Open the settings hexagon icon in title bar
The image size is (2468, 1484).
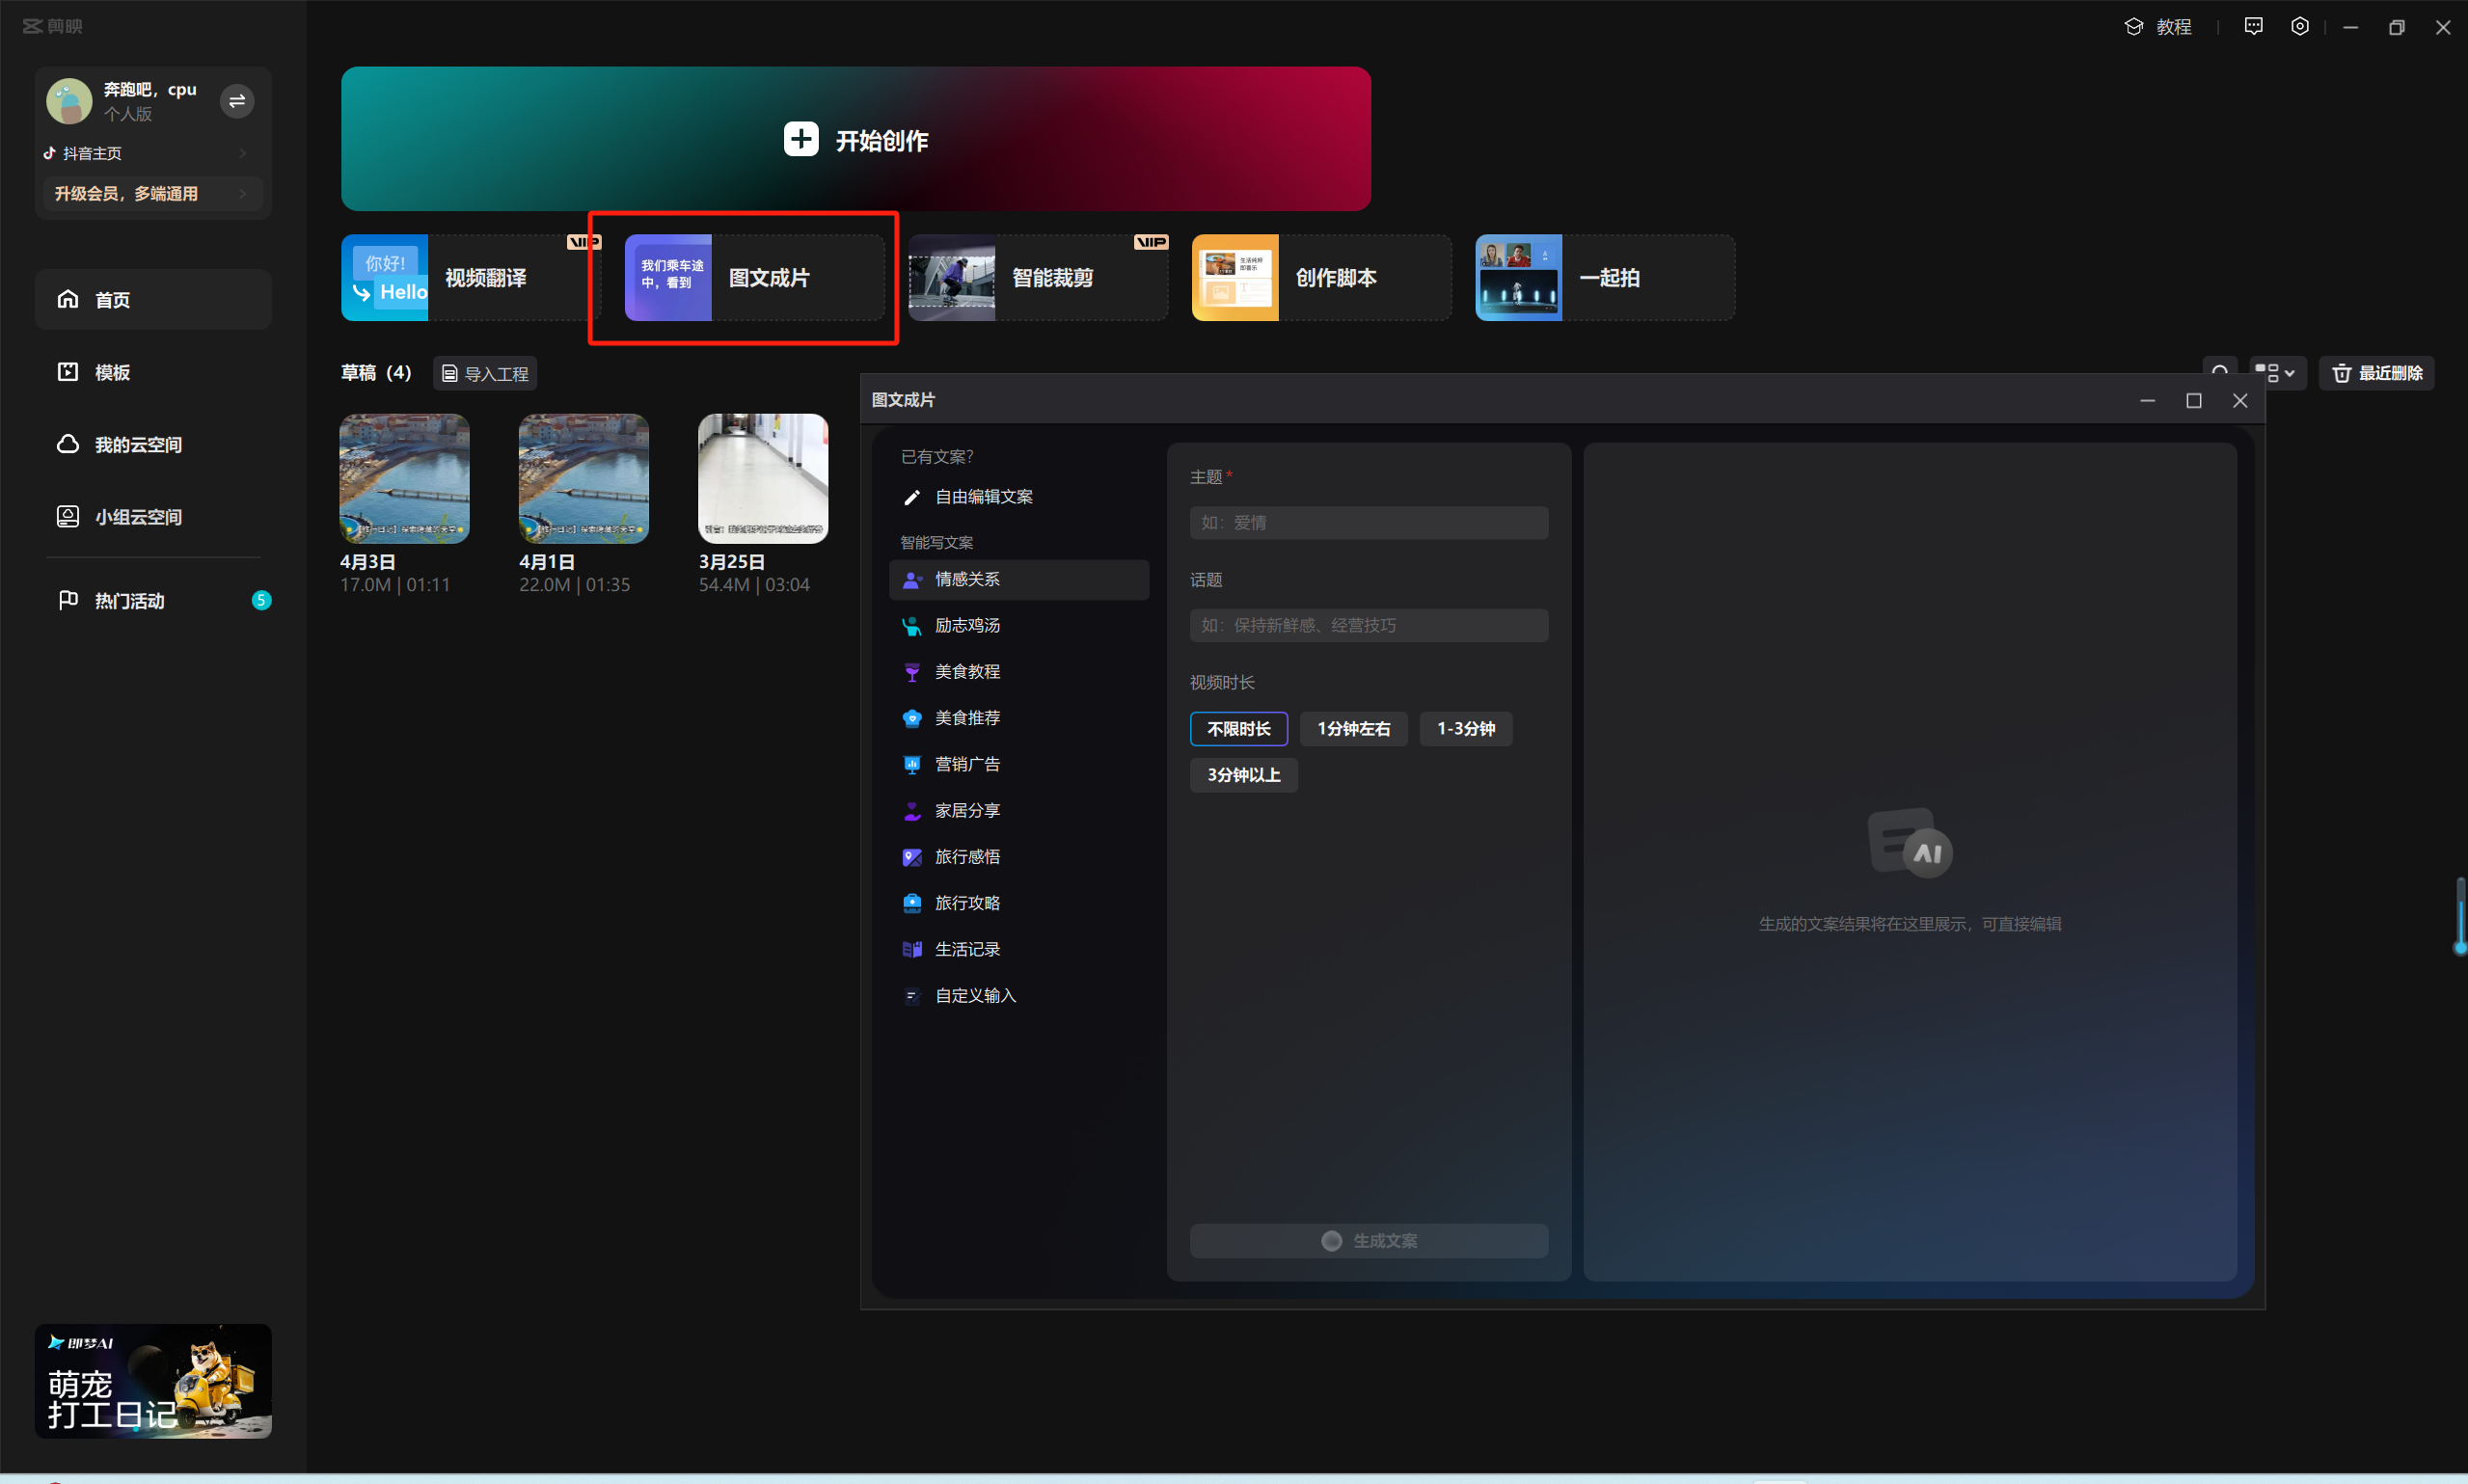click(2299, 27)
